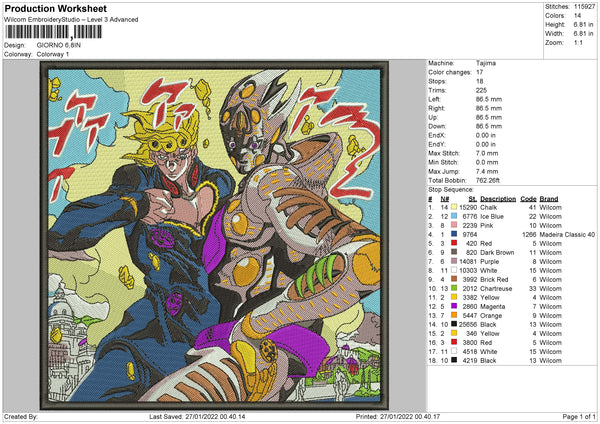Click the Chalk color swatch in stop 1

pos(454,207)
